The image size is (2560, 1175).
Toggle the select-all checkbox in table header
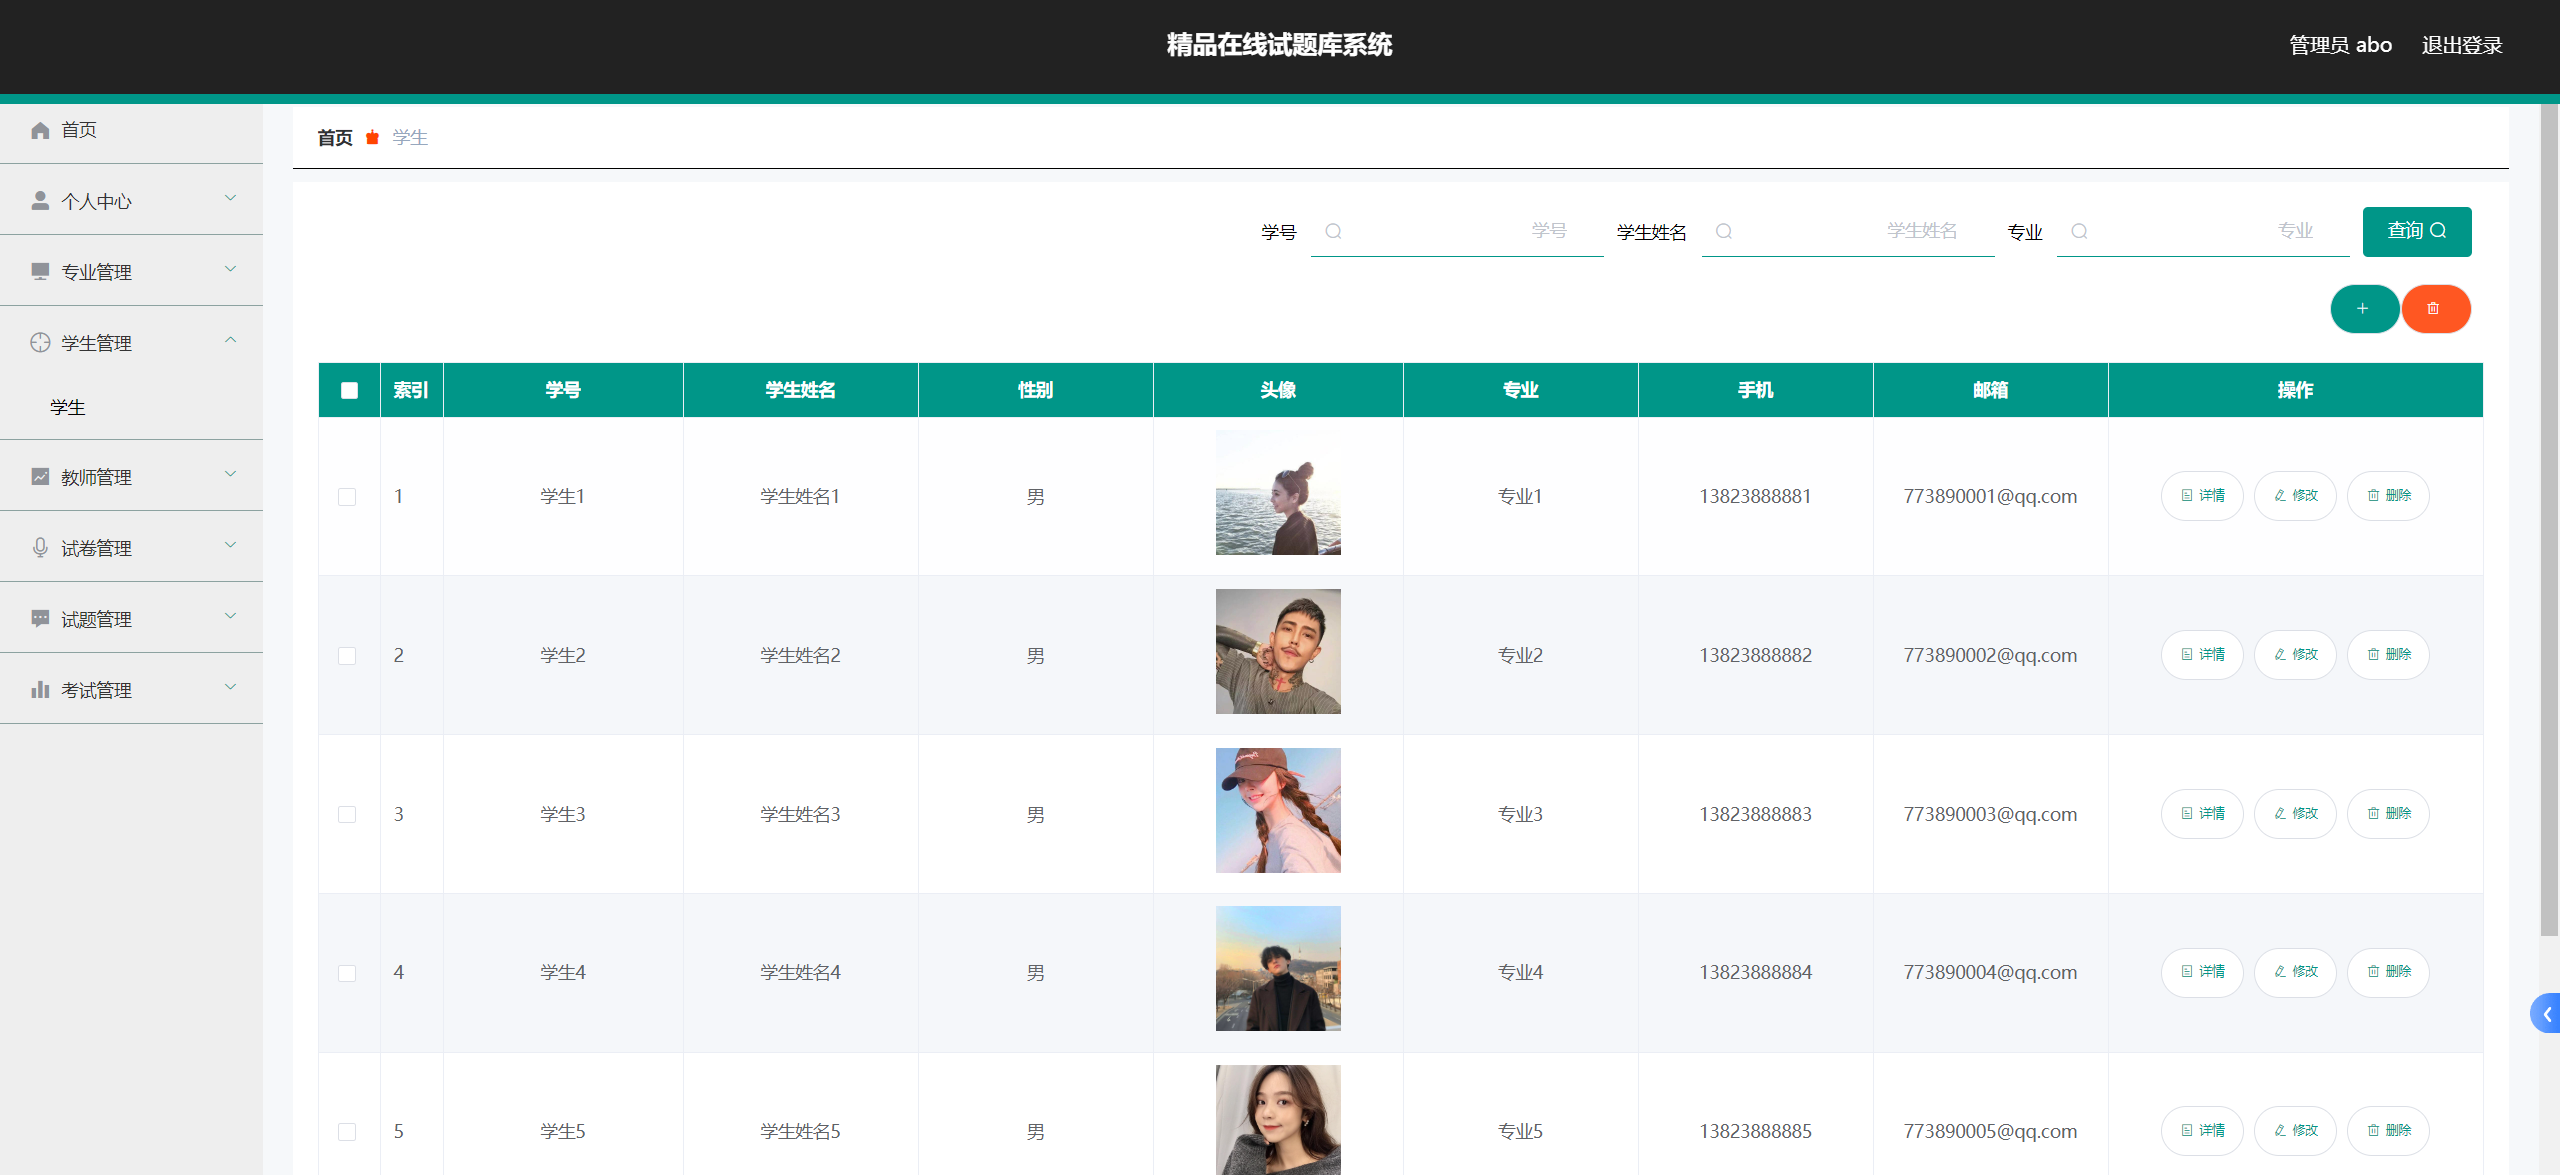point(349,390)
